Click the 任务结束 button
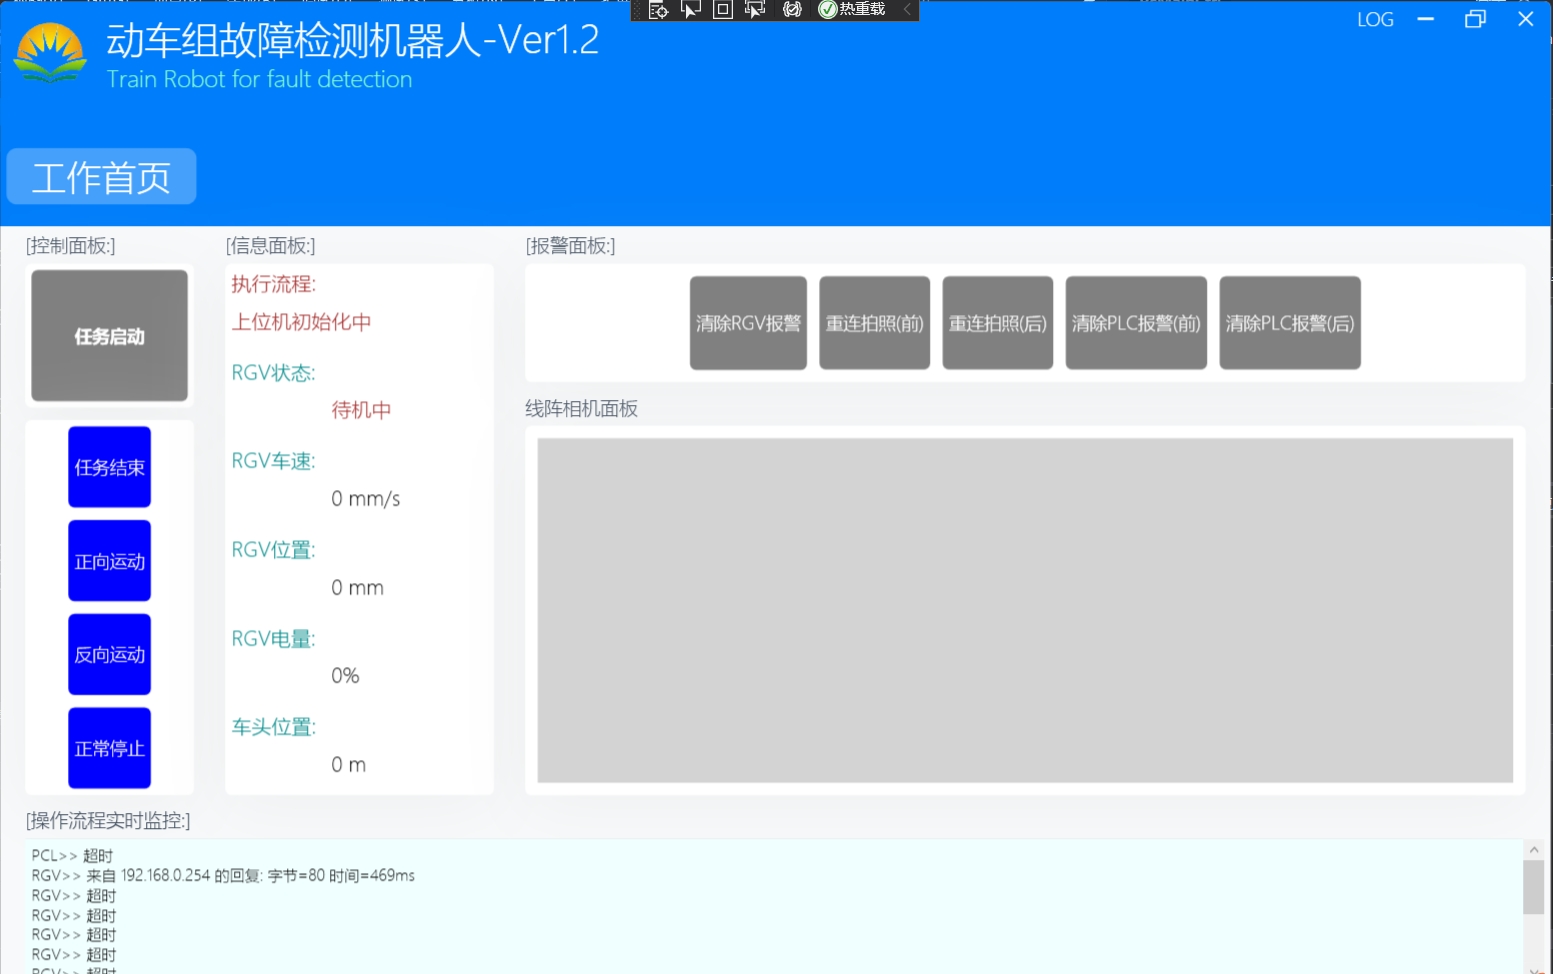The image size is (1553, 974). (110, 467)
